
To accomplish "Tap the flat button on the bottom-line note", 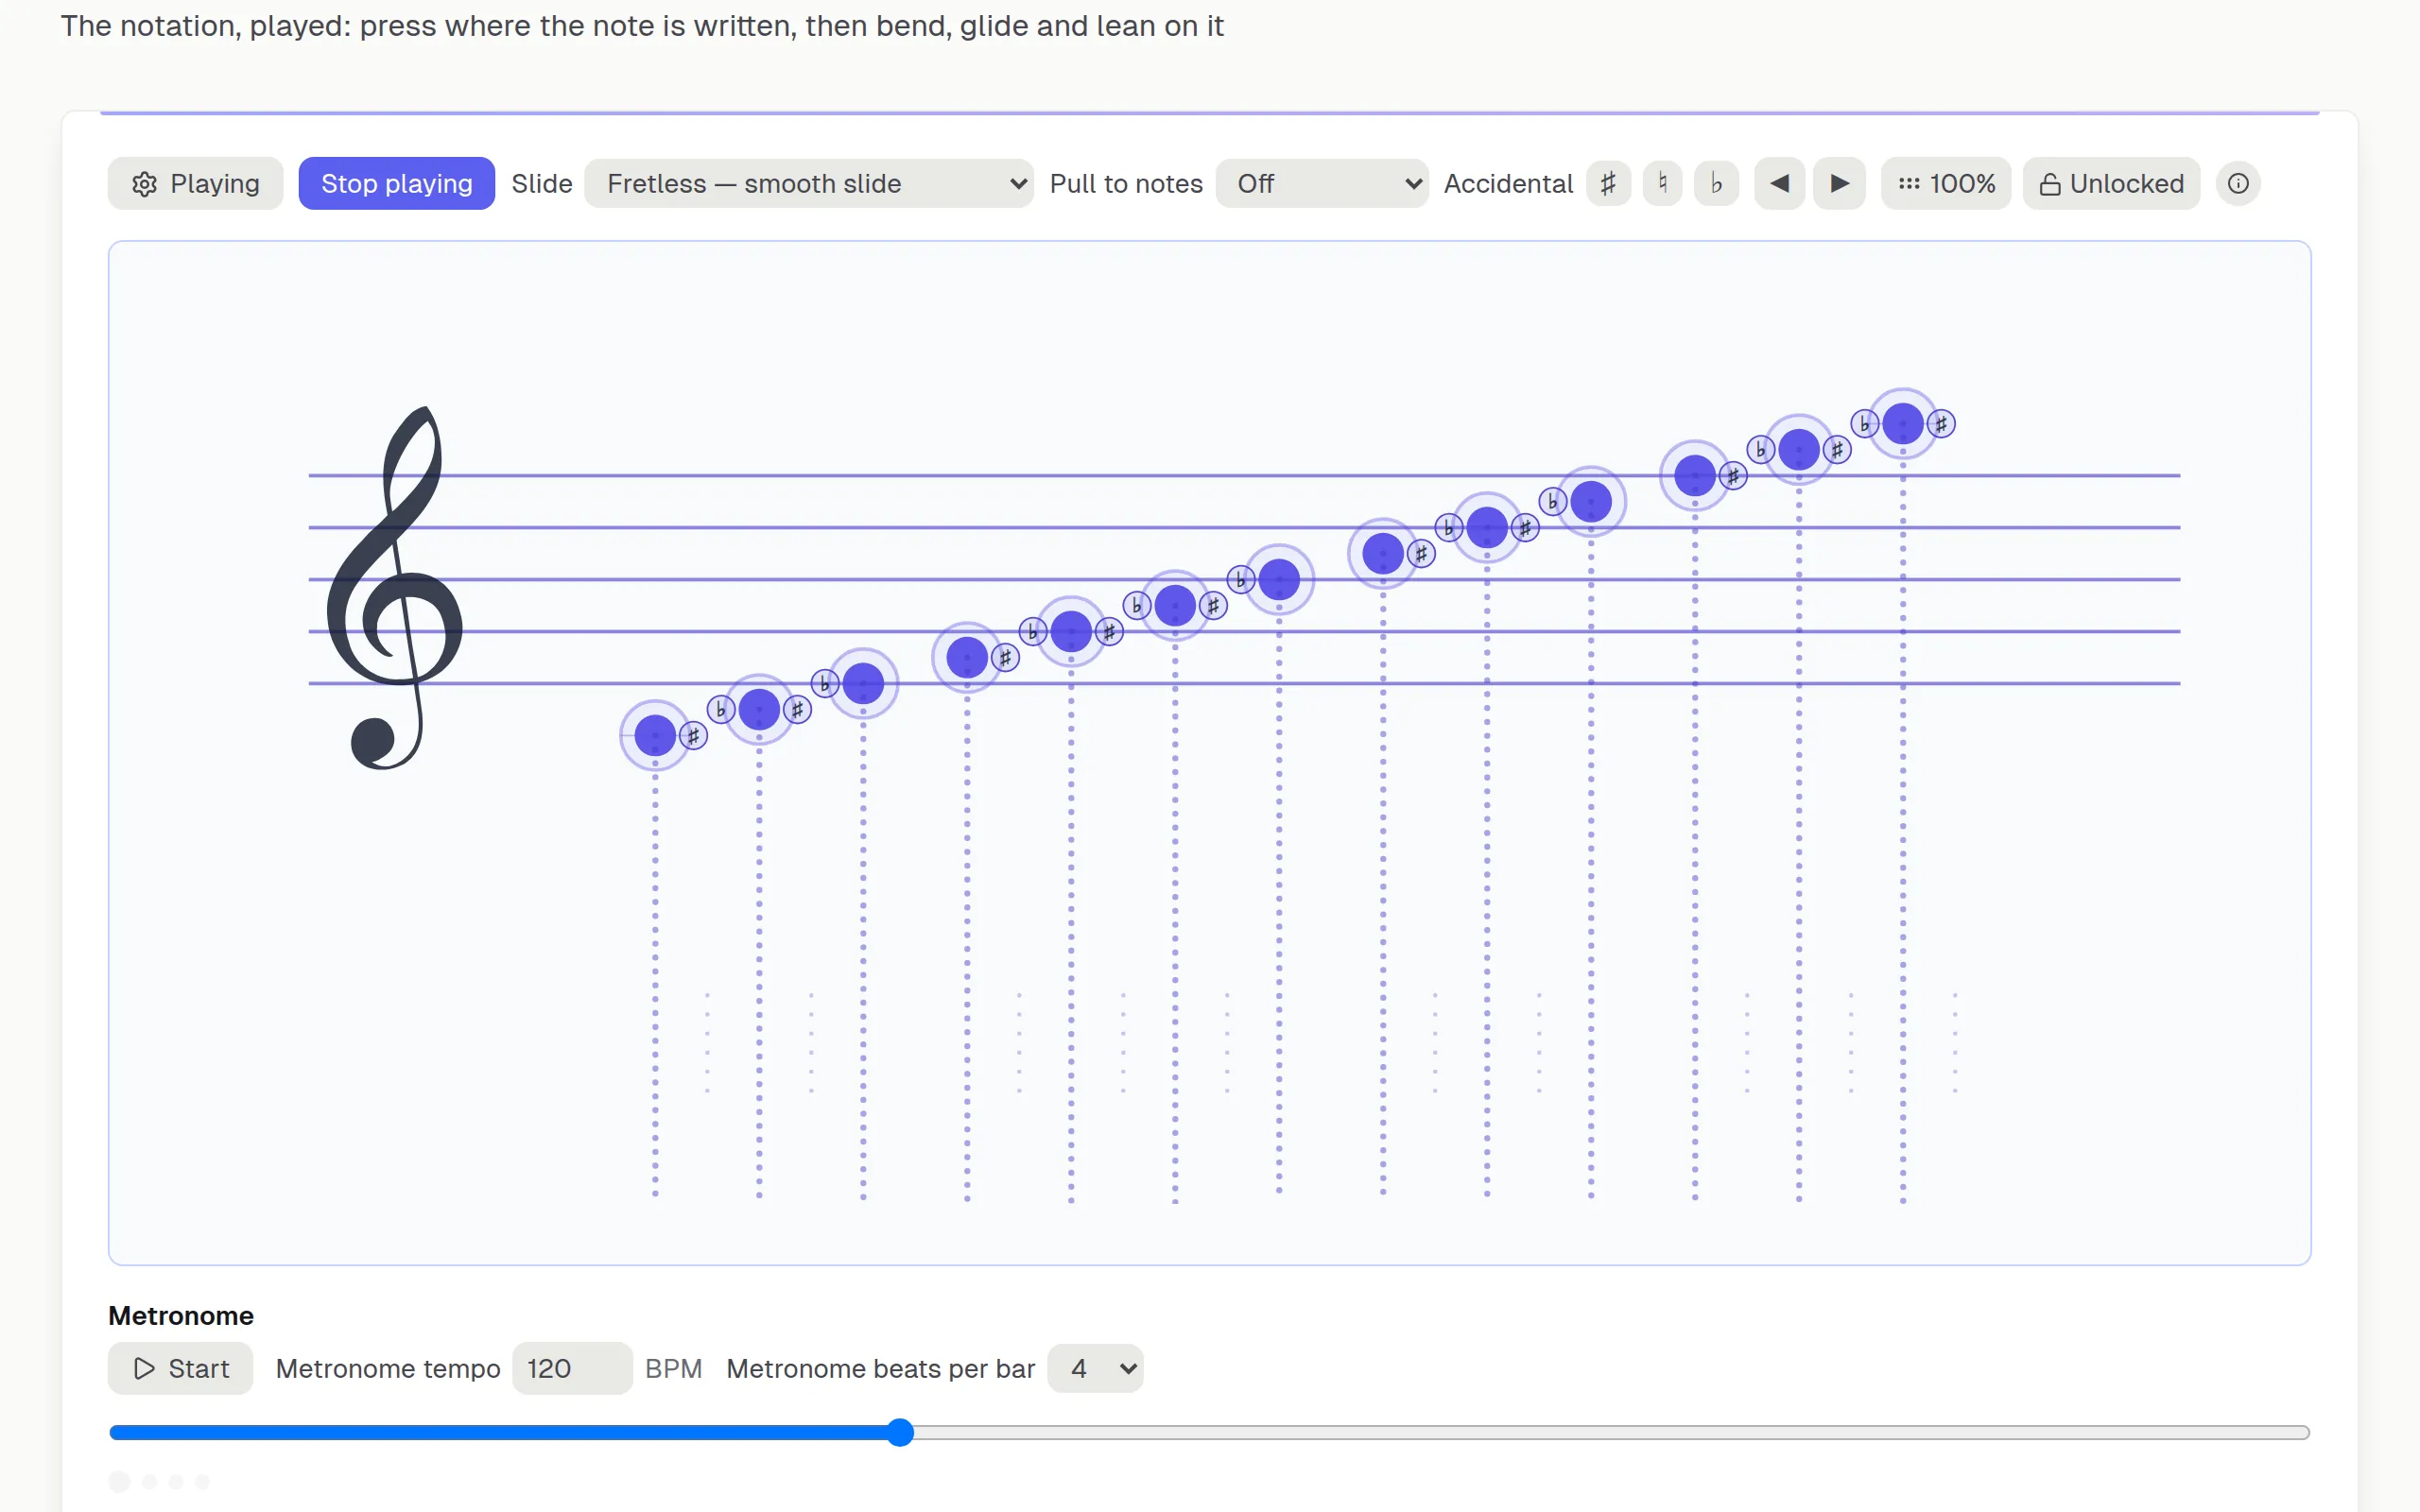I will tap(825, 683).
